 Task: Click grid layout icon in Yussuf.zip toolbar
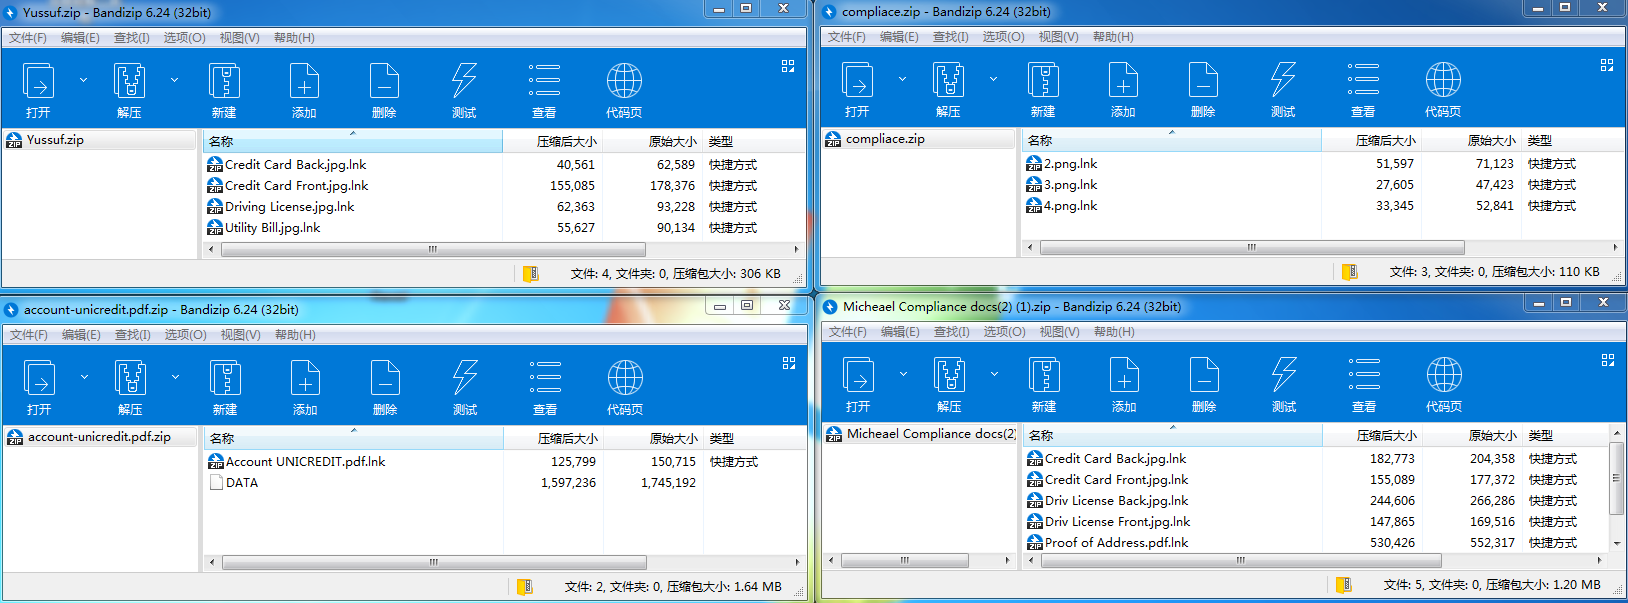point(788,66)
